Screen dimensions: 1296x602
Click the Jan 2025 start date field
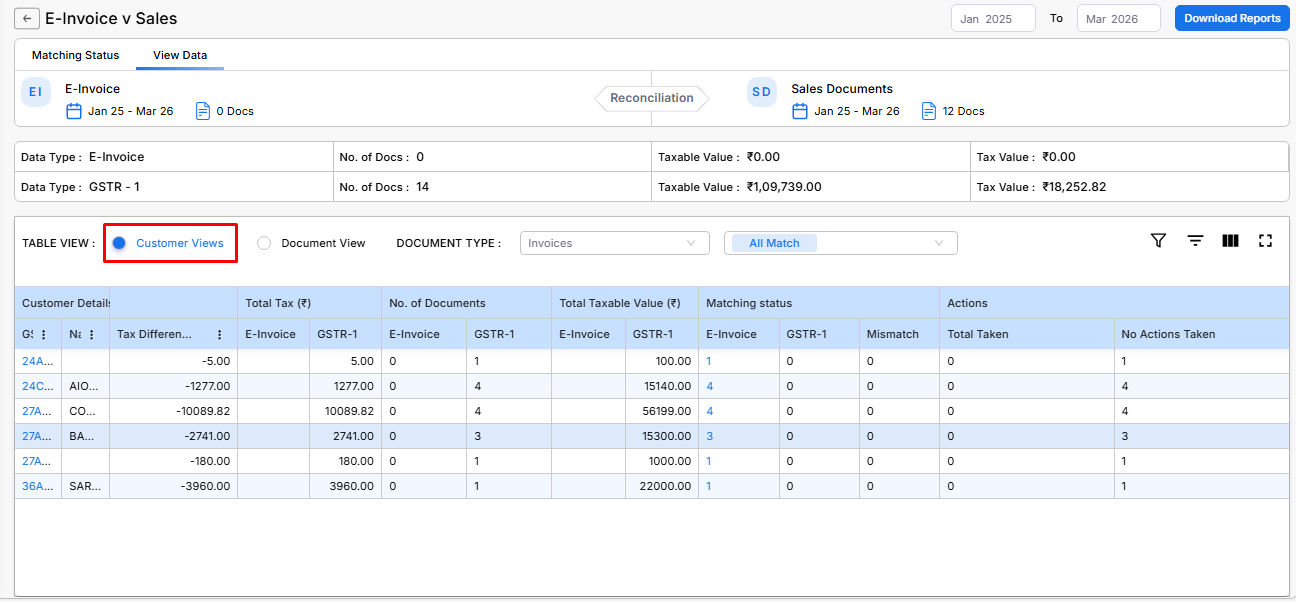coord(992,19)
